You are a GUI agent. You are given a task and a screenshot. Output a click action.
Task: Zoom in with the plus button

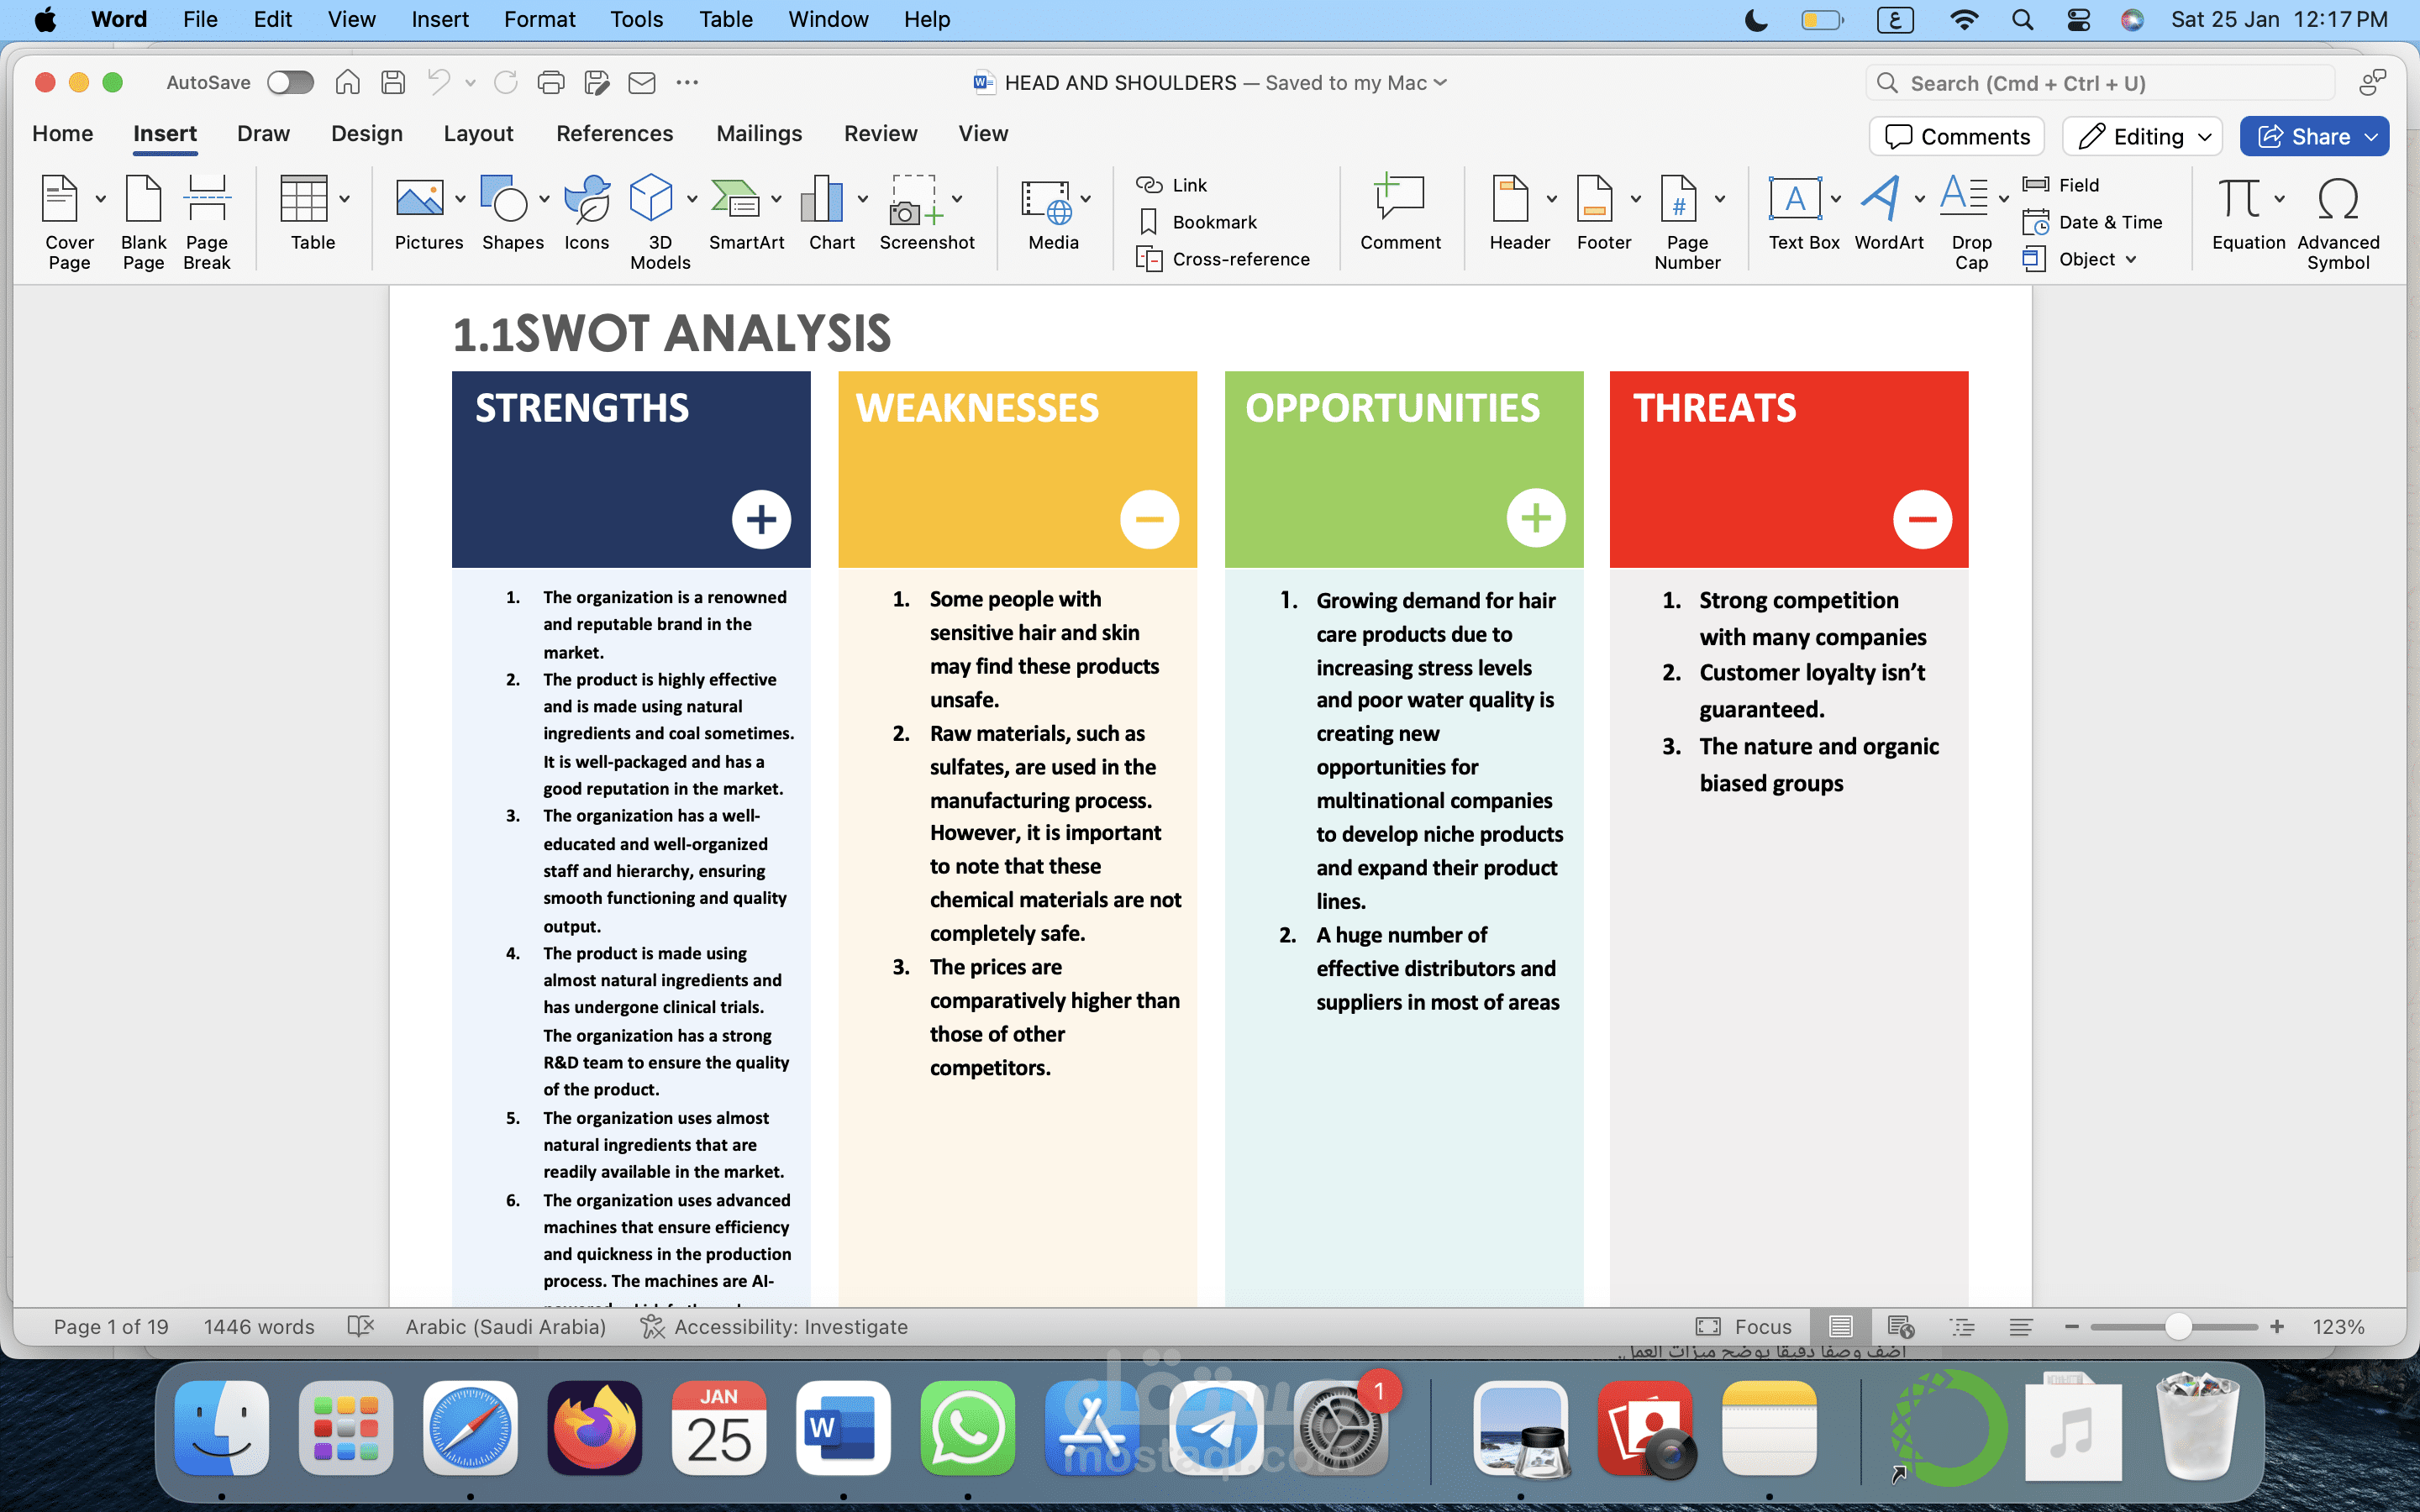click(2277, 1327)
